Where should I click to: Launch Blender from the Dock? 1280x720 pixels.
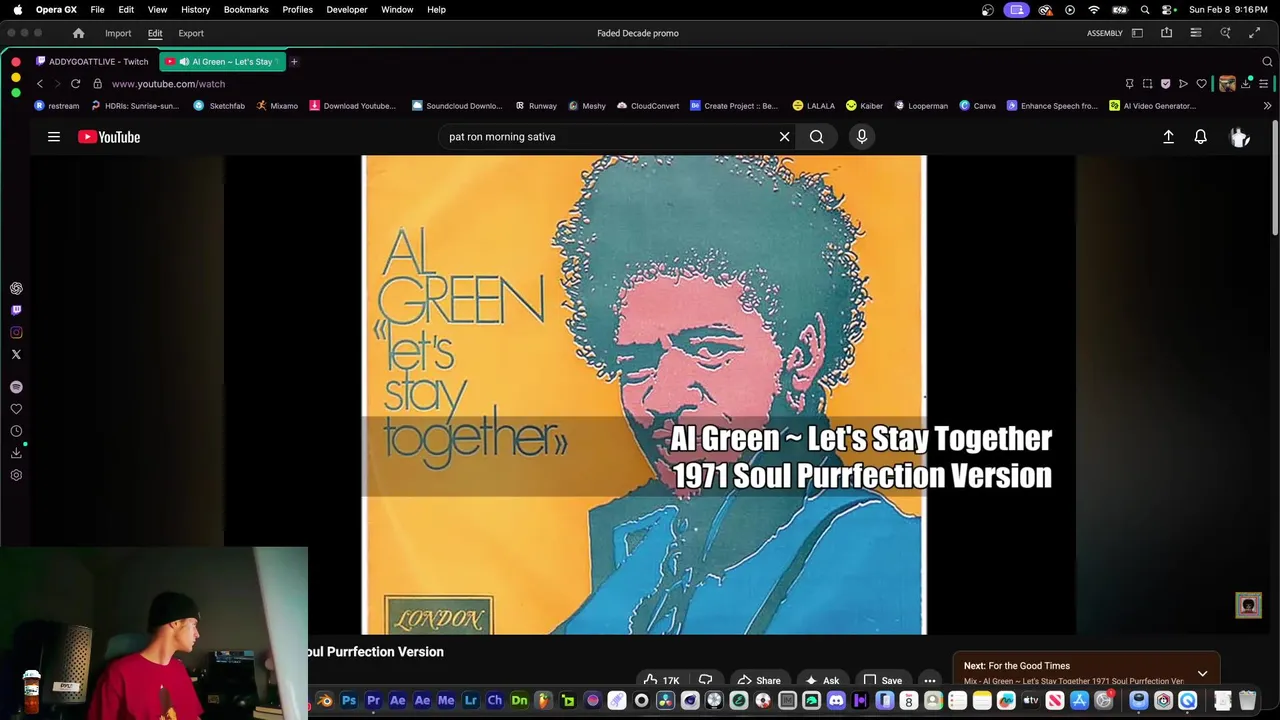[x=325, y=700]
